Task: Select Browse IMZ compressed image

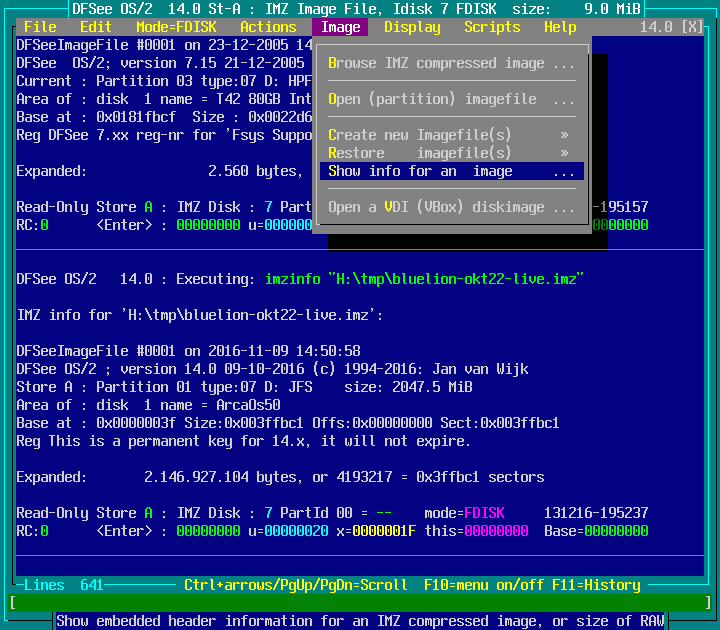Action: (x=451, y=63)
